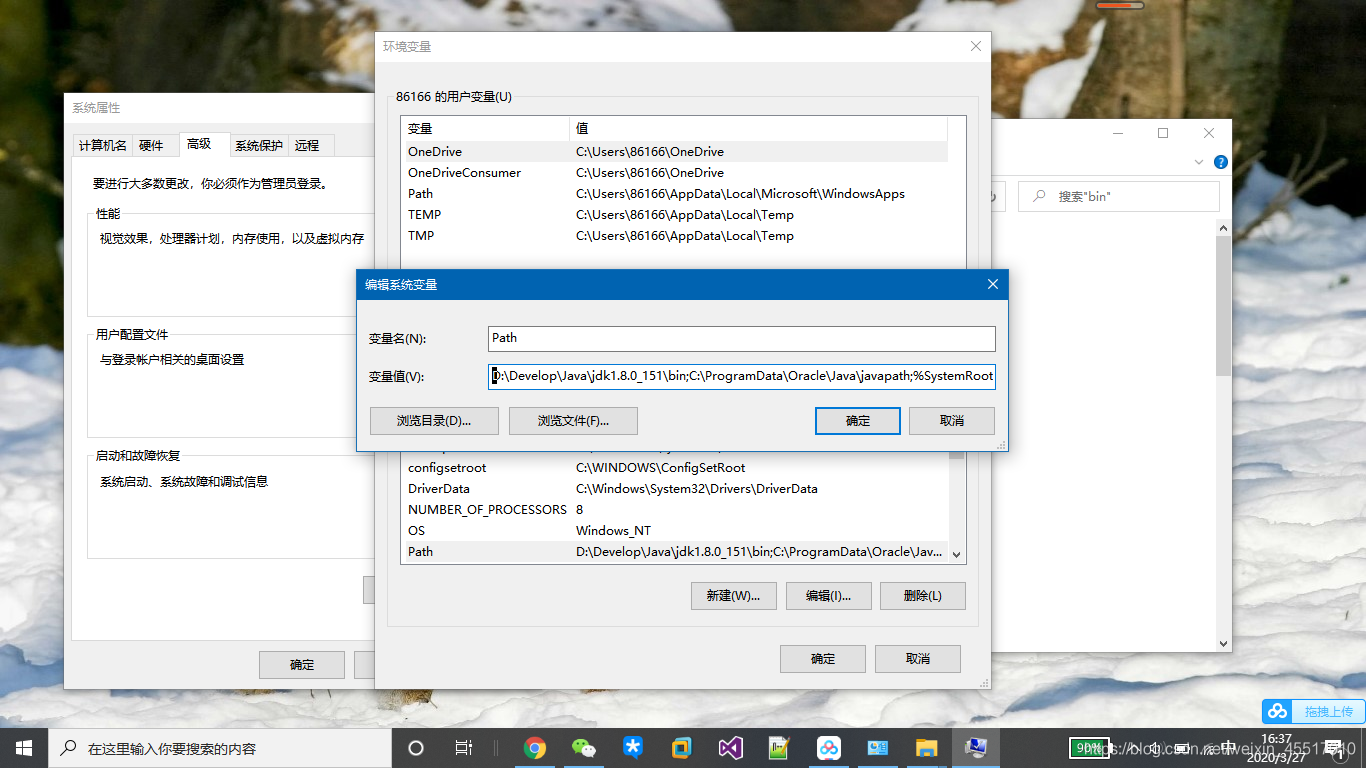The width and height of the screenshot is (1366, 768).
Task: Switch to the 计算机名 tab
Action: pyautogui.click(x=103, y=146)
